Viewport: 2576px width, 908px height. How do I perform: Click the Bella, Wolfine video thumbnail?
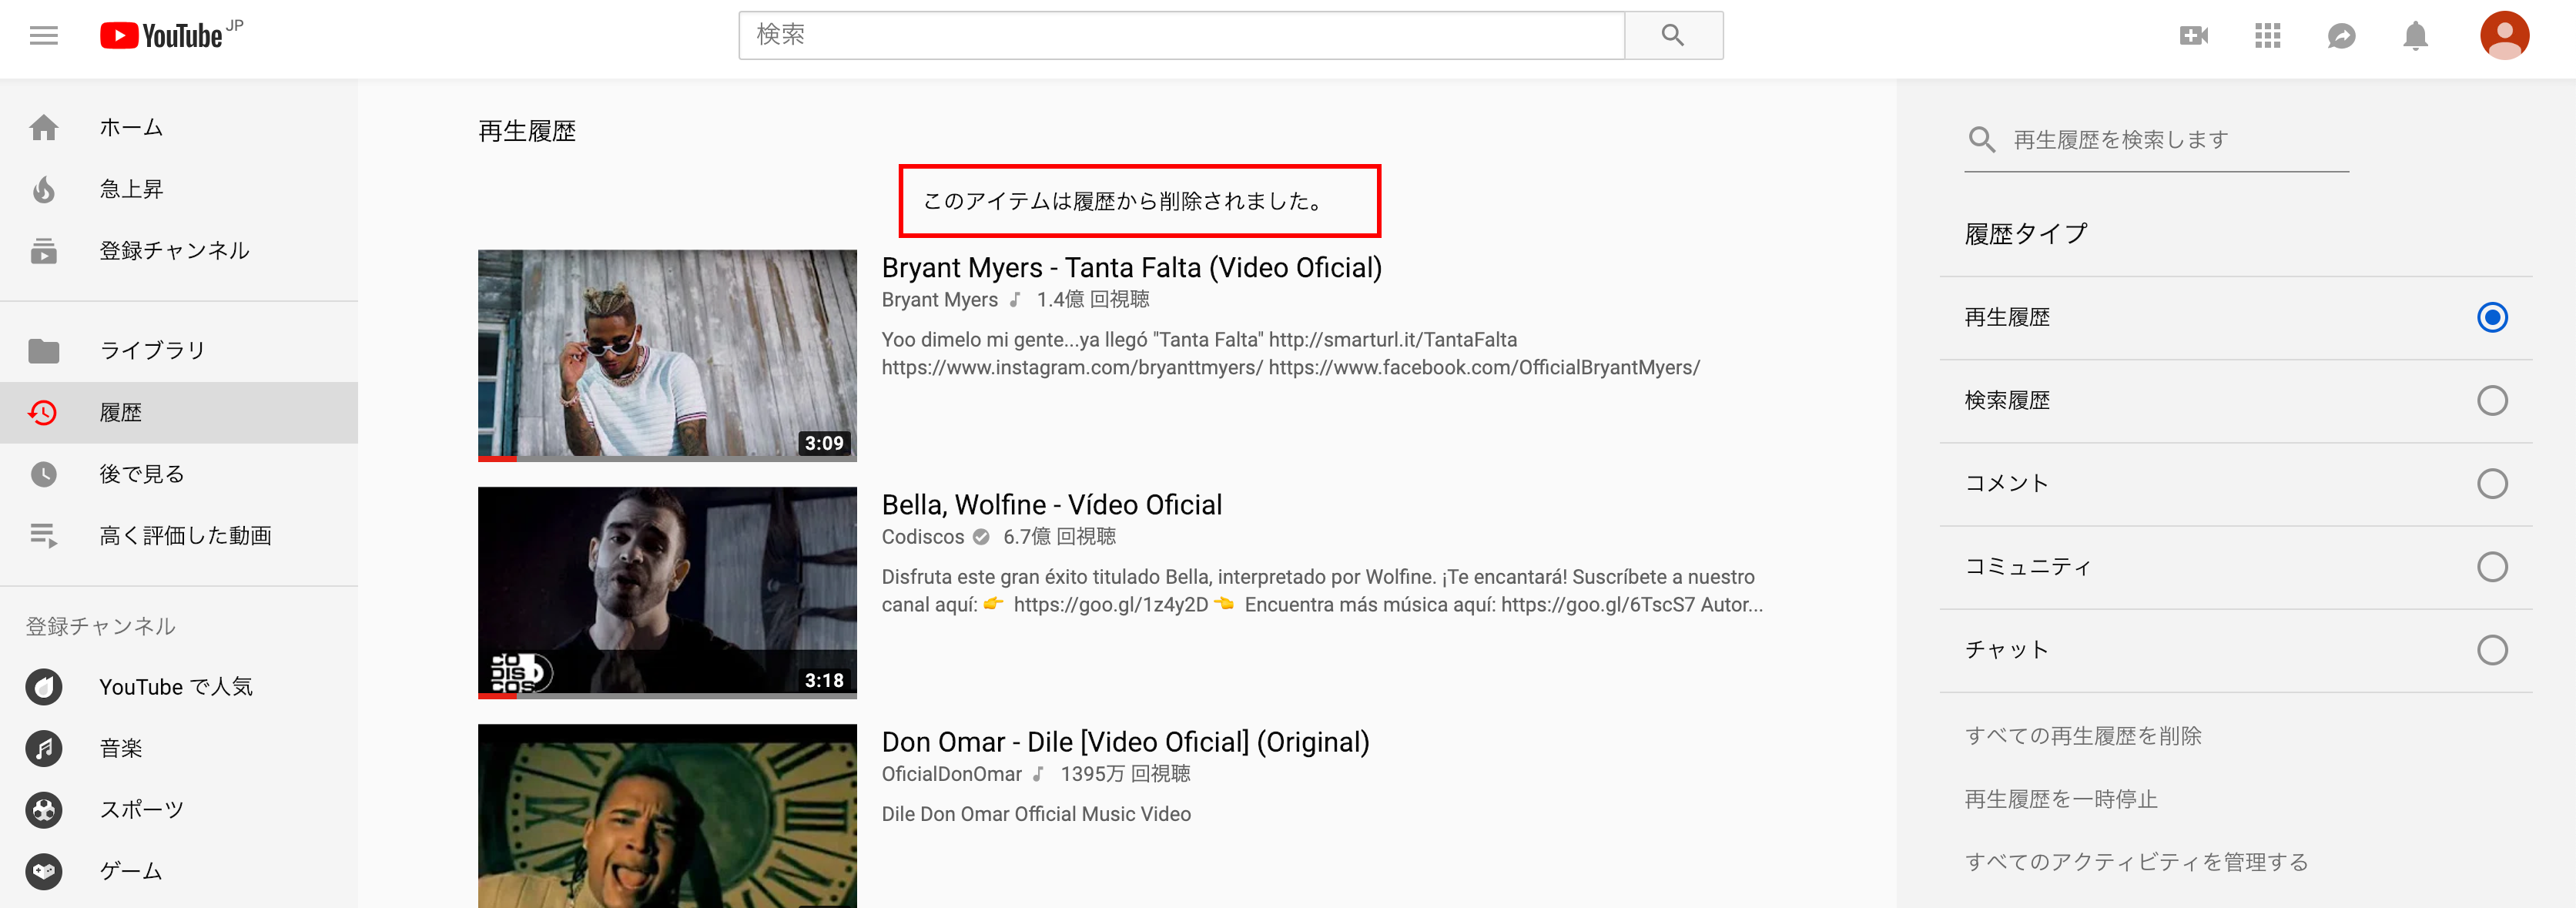tap(667, 592)
